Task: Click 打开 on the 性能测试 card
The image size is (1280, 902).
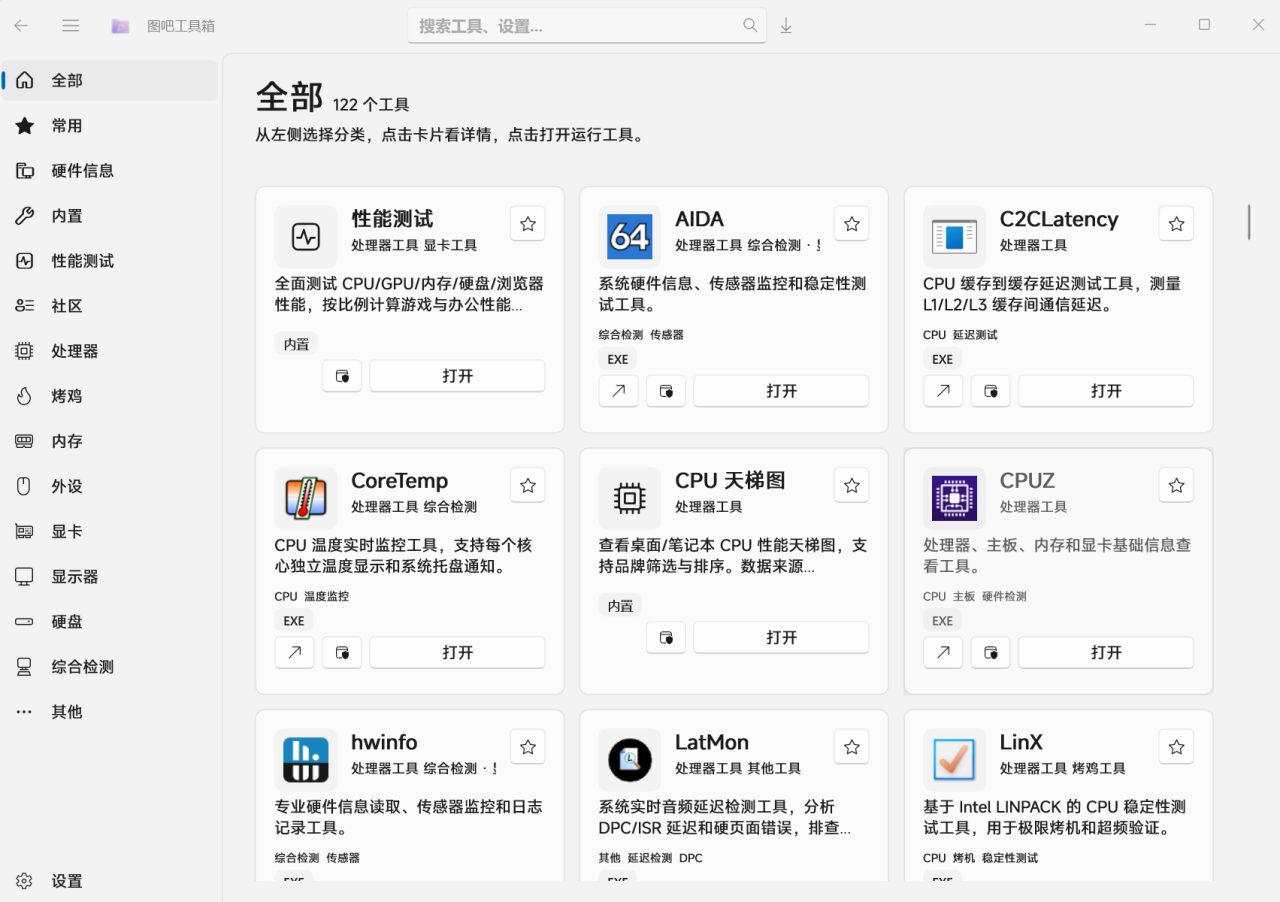Action: point(457,376)
